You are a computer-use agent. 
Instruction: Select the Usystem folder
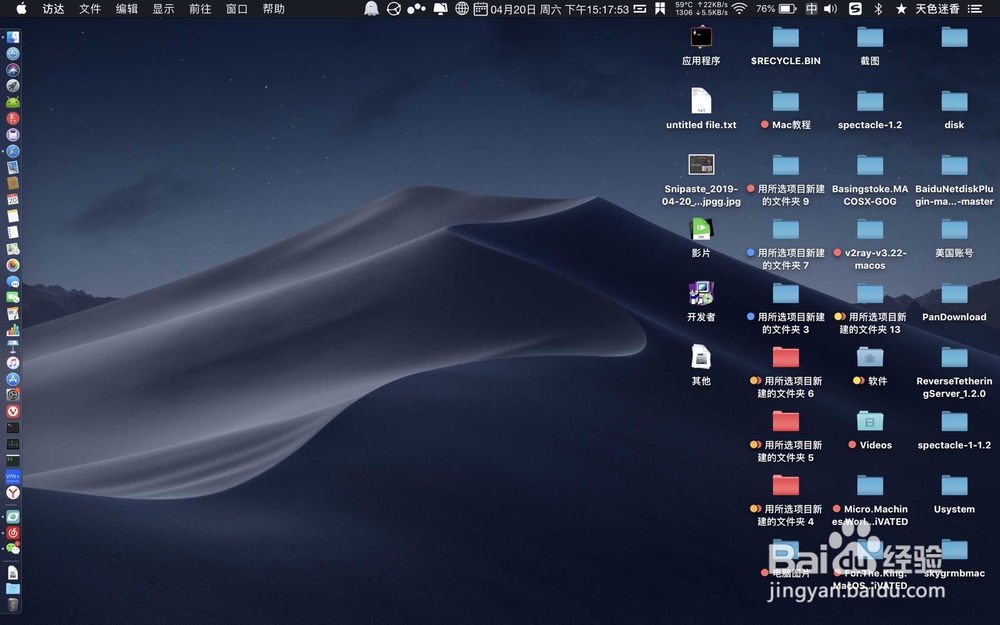954,494
